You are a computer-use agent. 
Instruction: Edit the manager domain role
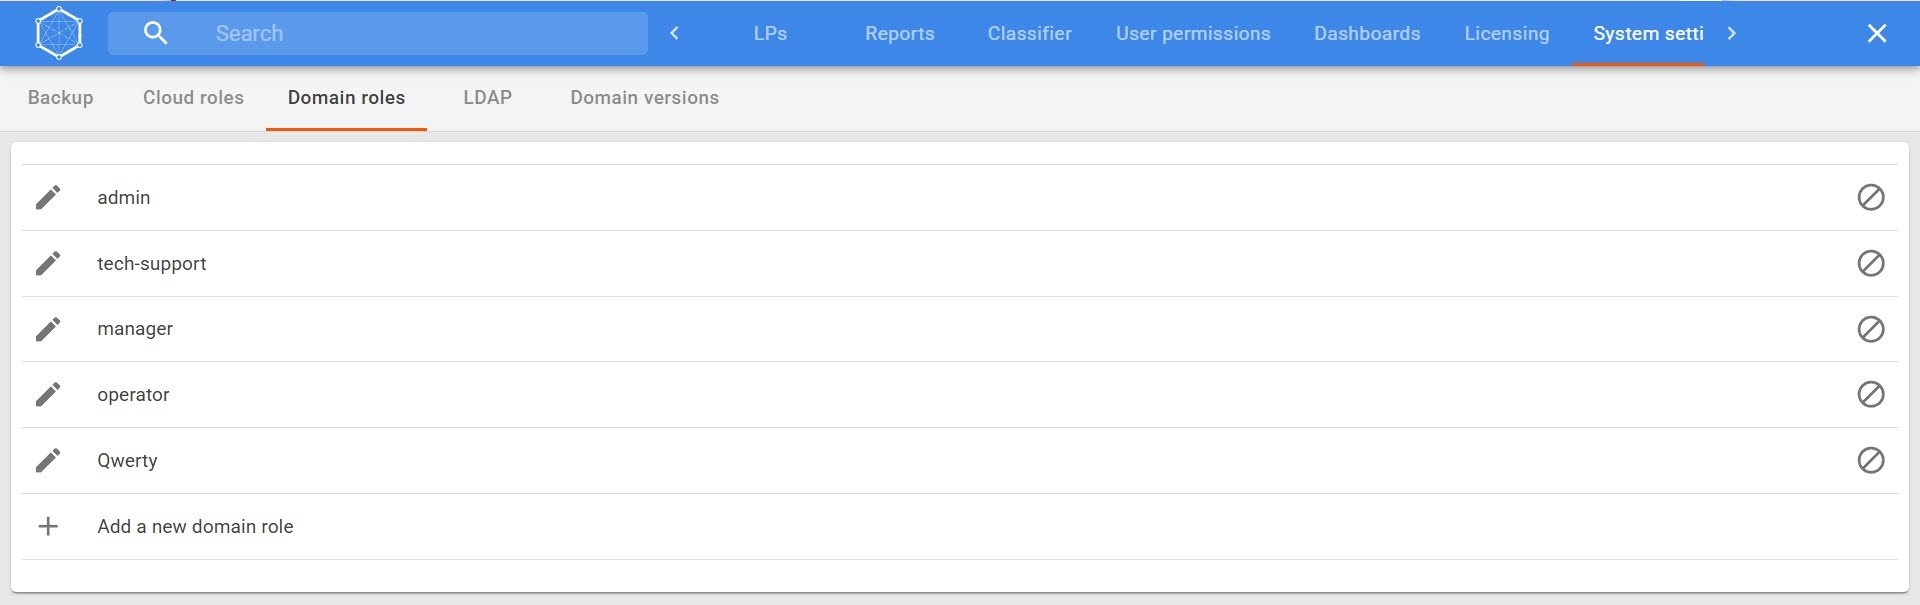[x=48, y=329]
